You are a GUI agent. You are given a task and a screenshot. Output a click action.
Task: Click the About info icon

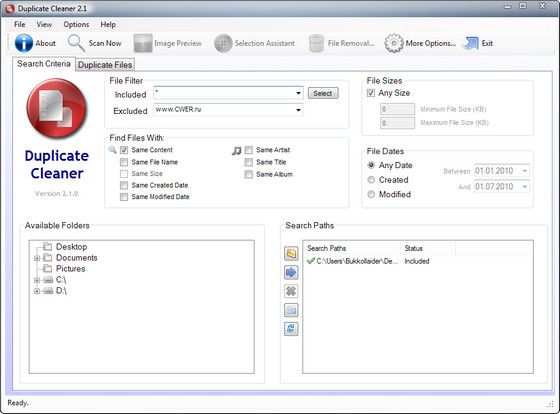click(x=24, y=43)
